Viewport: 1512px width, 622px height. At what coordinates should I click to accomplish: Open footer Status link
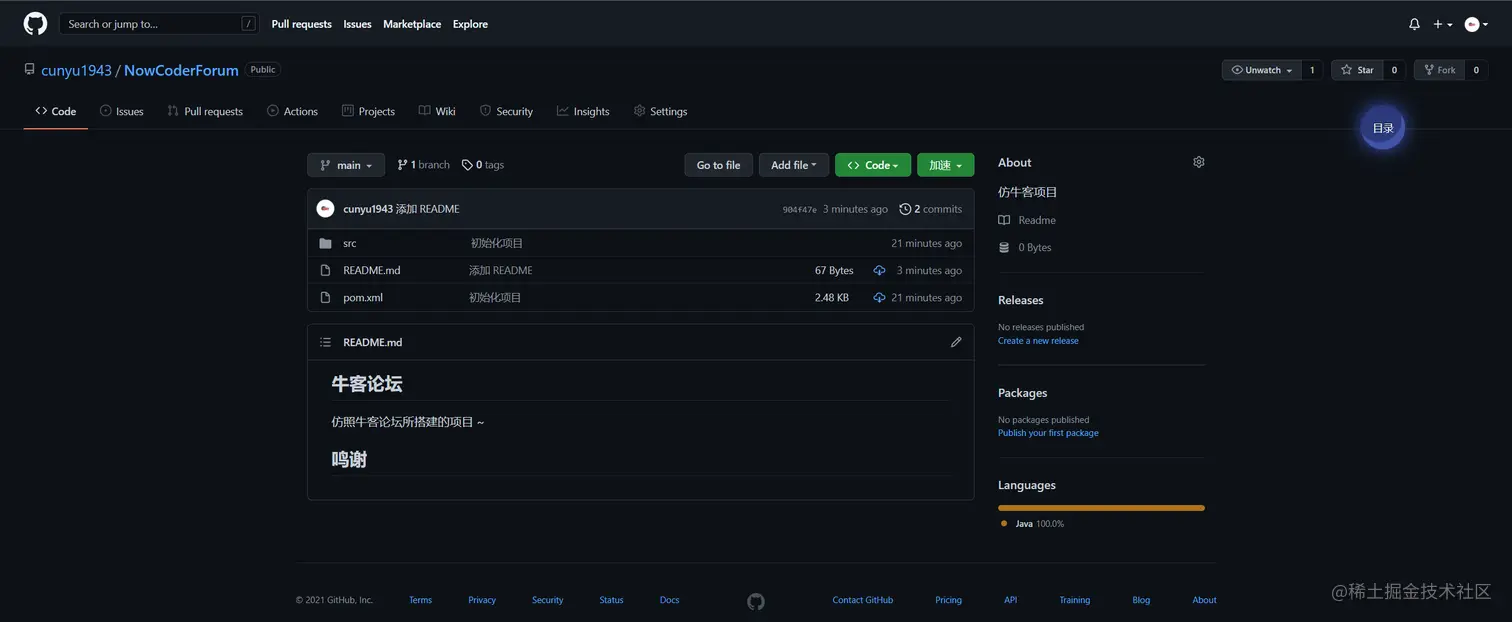[611, 600]
